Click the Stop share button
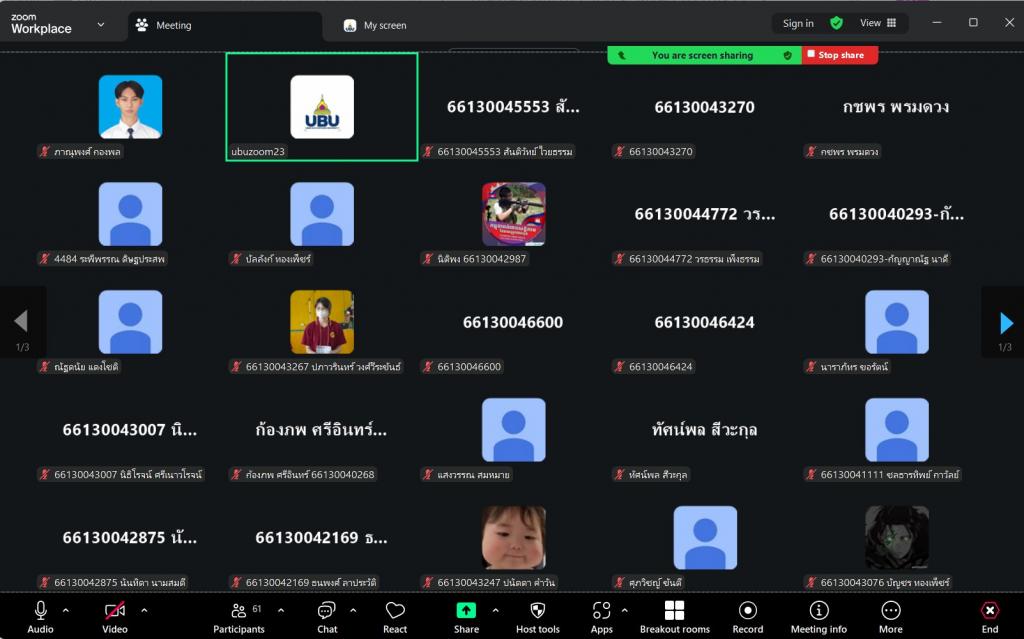The height and width of the screenshot is (639, 1024). (840, 55)
